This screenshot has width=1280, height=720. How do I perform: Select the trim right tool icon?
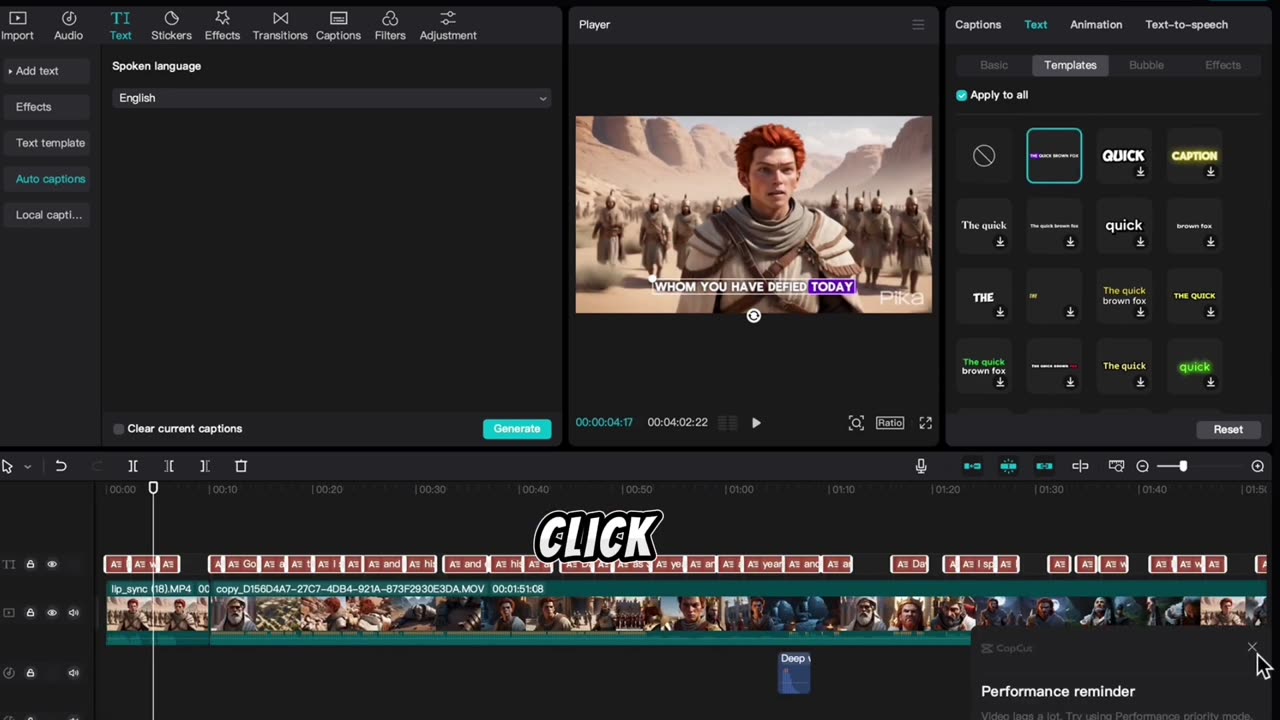click(x=204, y=466)
